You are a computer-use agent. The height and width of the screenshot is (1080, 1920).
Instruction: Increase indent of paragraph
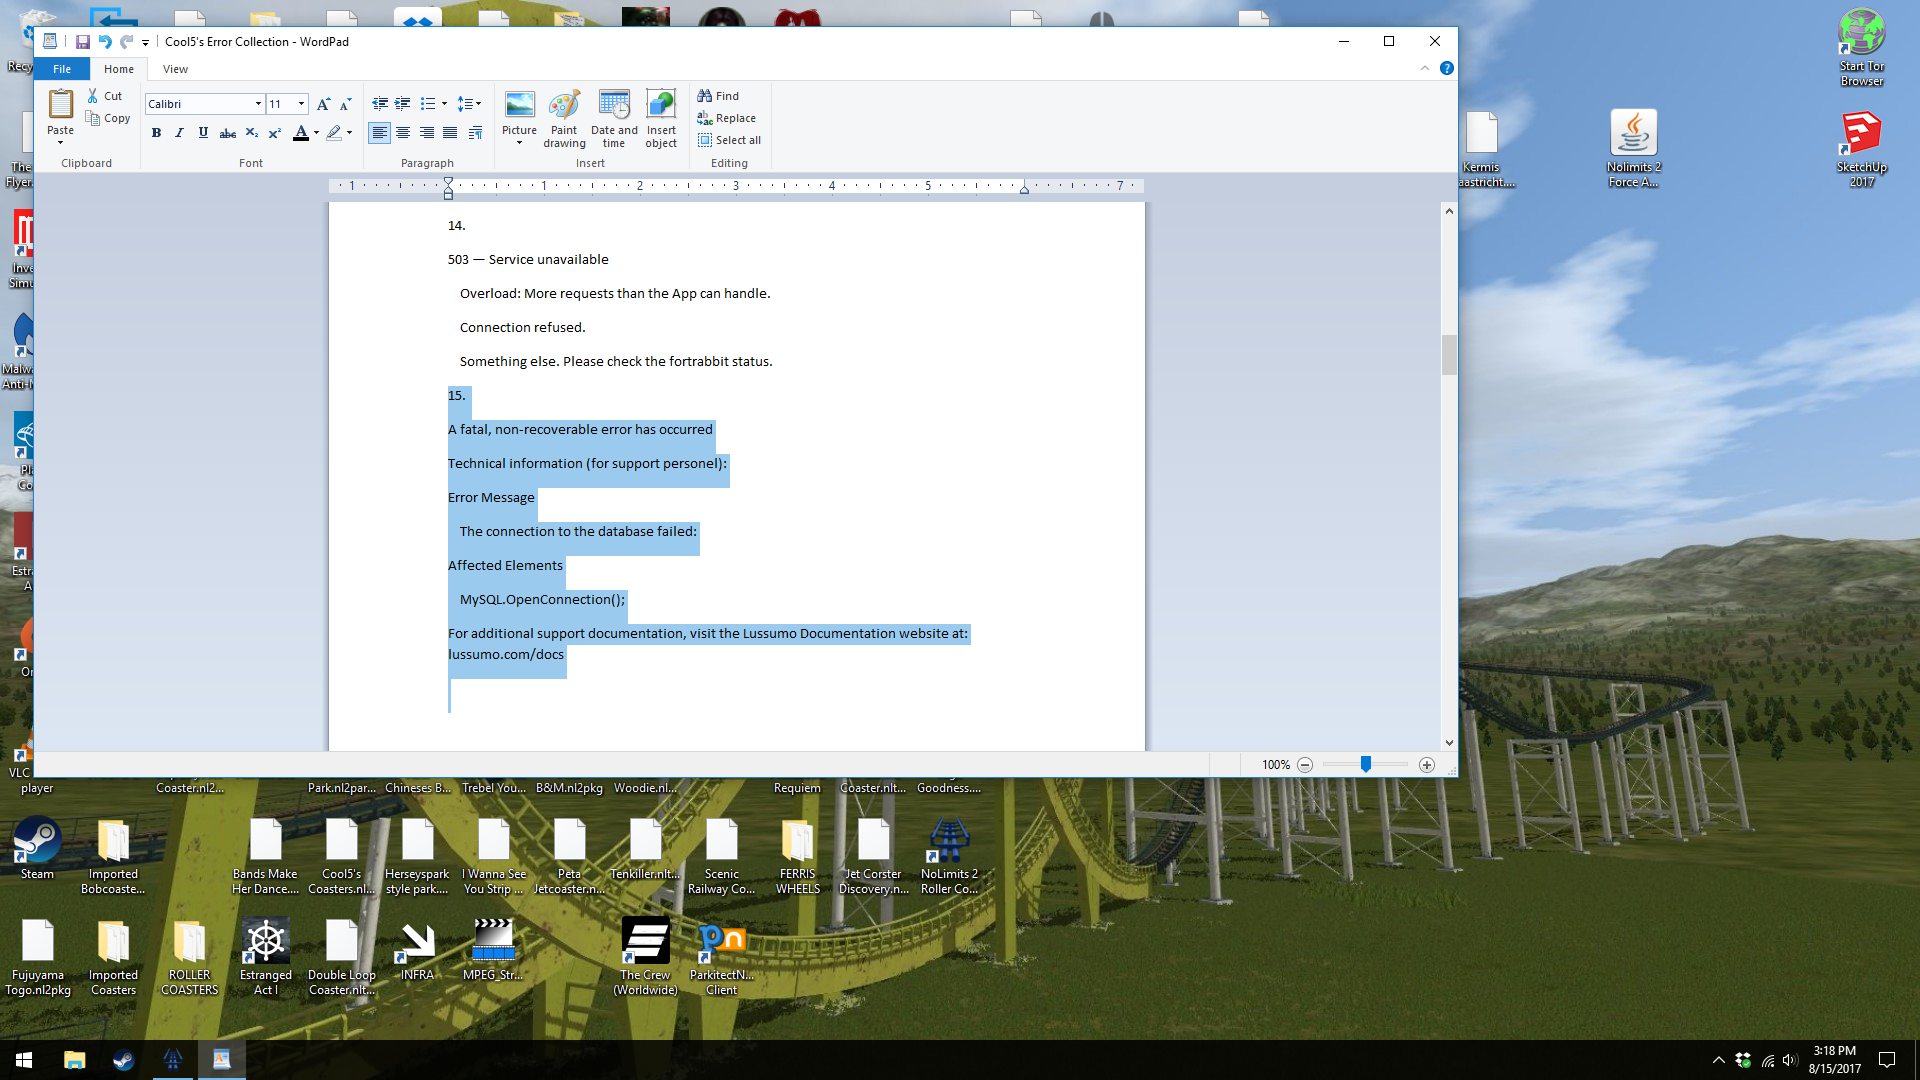pyautogui.click(x=403, y=104)
